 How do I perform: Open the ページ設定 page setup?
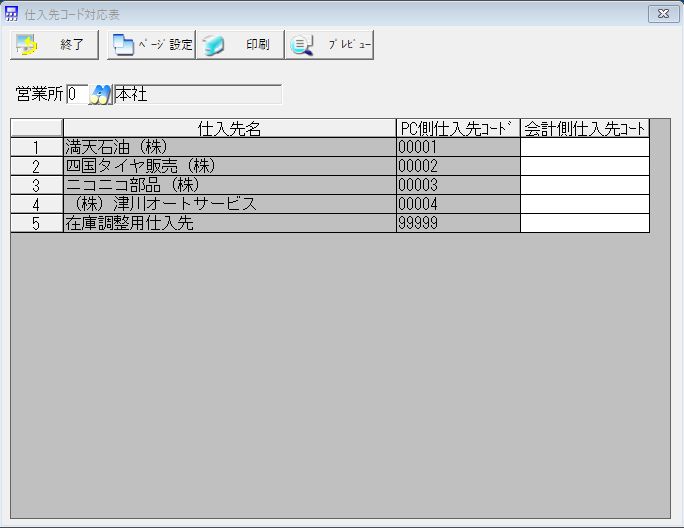151,45
